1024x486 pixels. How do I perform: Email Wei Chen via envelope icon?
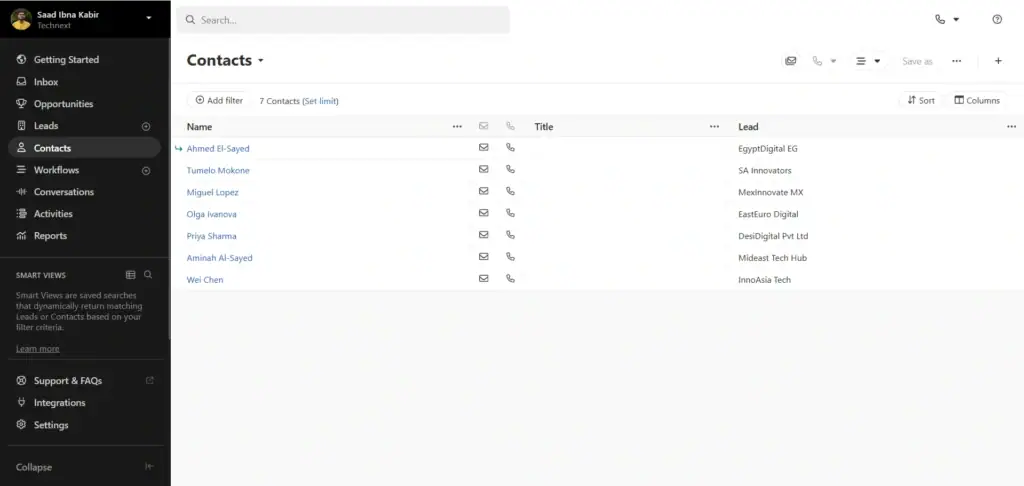[x=483, y=278]
